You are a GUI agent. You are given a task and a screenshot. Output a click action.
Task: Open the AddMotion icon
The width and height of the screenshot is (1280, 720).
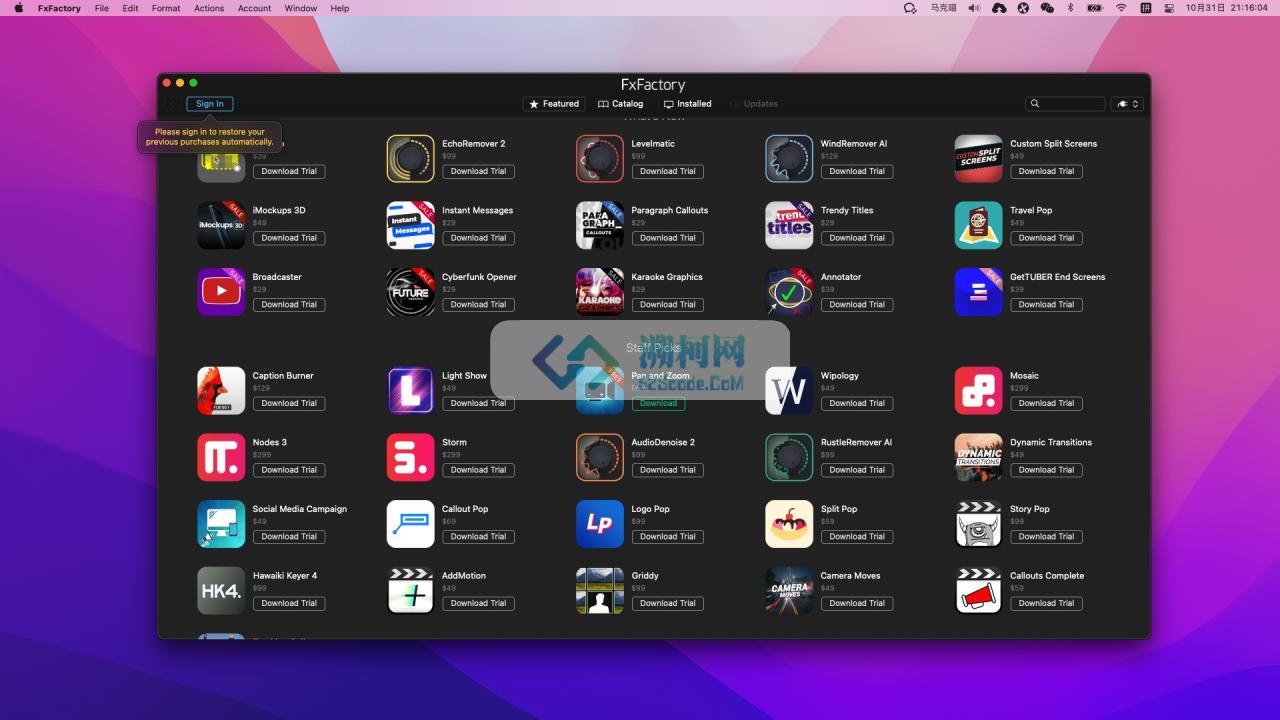(410, 590)
